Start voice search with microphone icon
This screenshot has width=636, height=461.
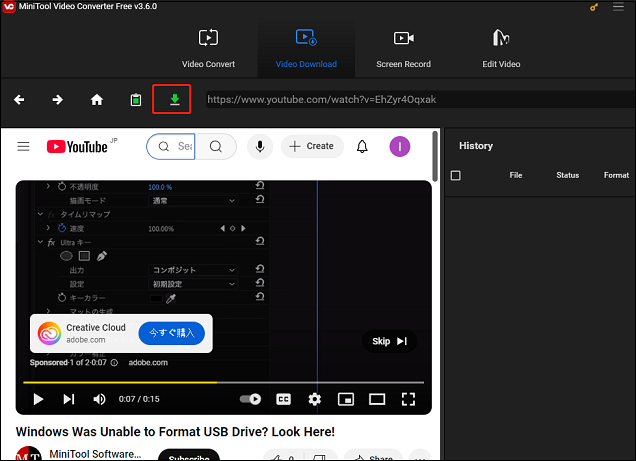coord(260,146)
